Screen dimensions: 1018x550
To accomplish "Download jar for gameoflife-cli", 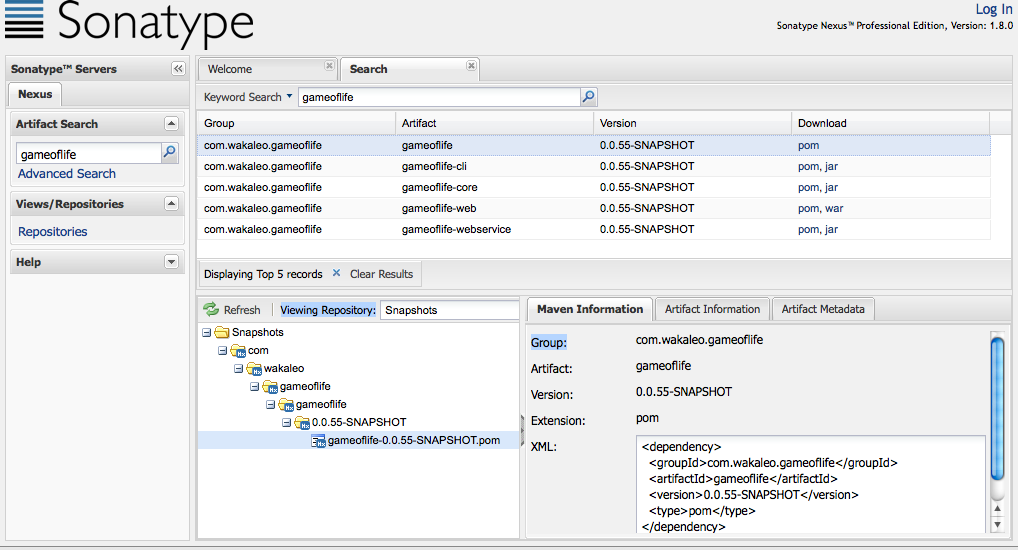I will point(832,166).
